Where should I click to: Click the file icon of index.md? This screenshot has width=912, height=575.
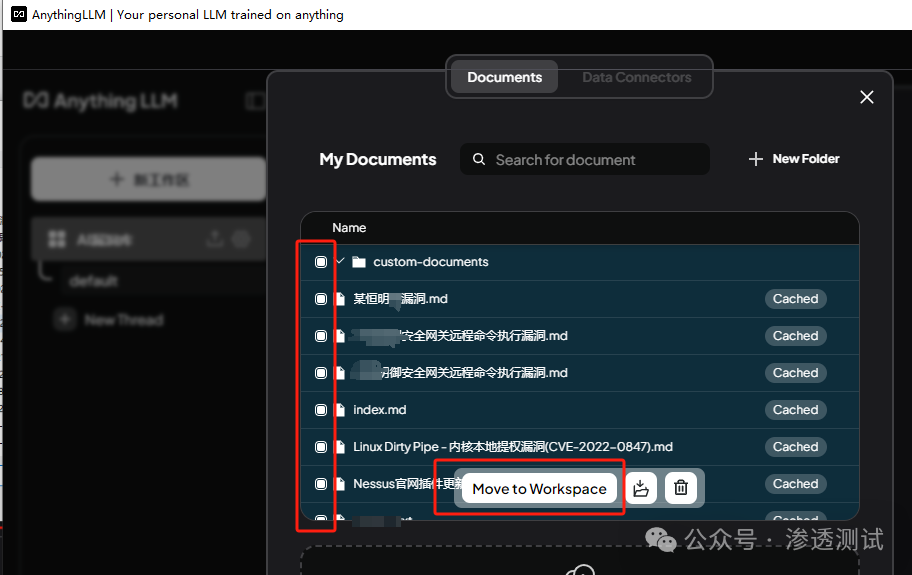pyautogui.click(x=340, y=410)
